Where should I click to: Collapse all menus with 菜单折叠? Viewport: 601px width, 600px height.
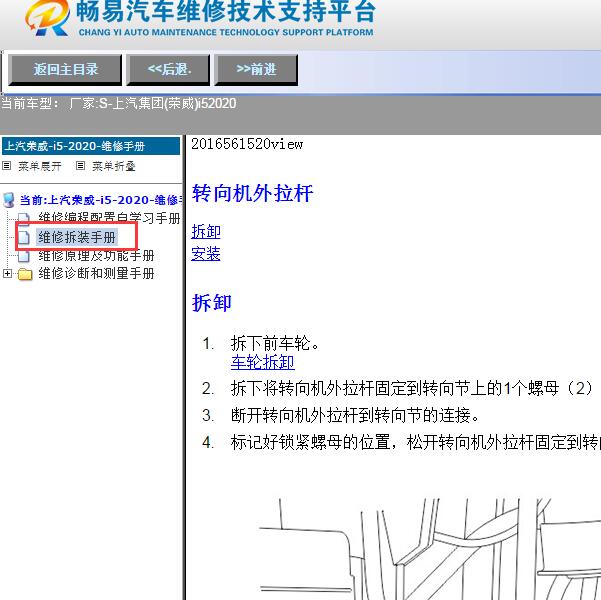(x=114, y=166)
